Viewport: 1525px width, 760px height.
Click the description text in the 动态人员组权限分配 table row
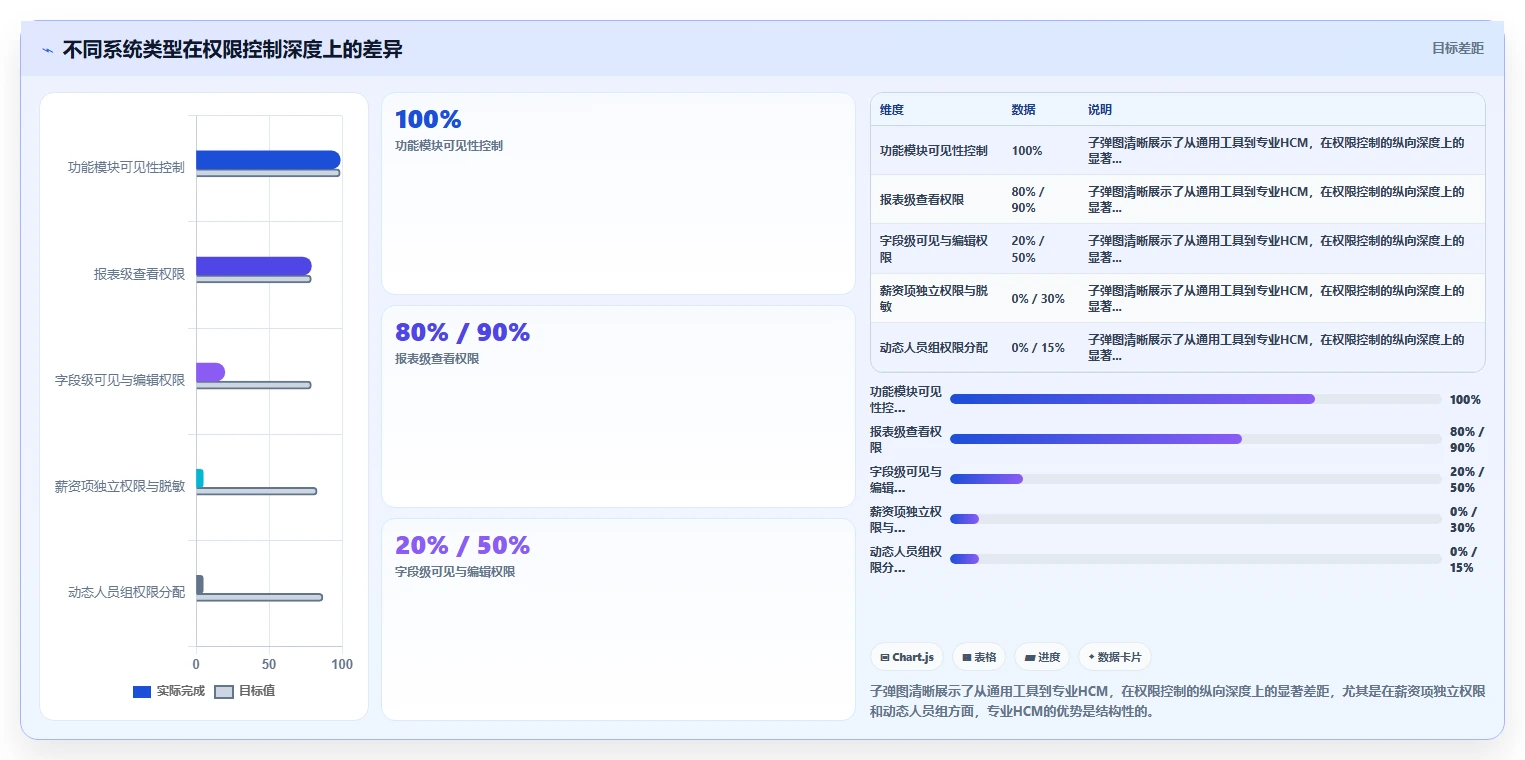pyautogui.click(x=1277, y=348)
